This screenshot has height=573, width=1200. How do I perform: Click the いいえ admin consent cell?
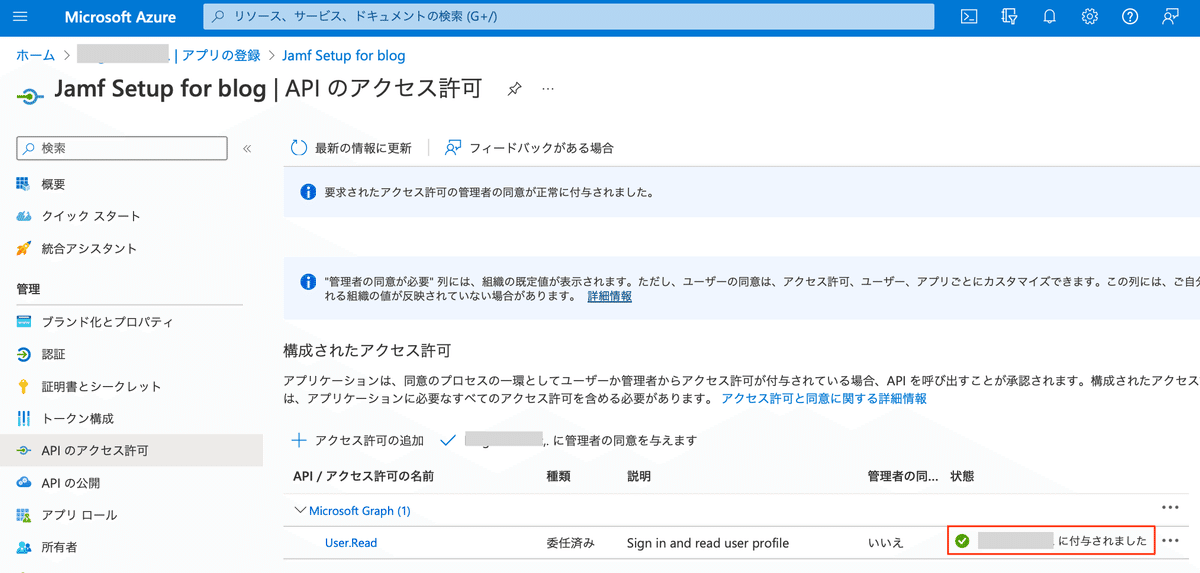pos(886,543)
